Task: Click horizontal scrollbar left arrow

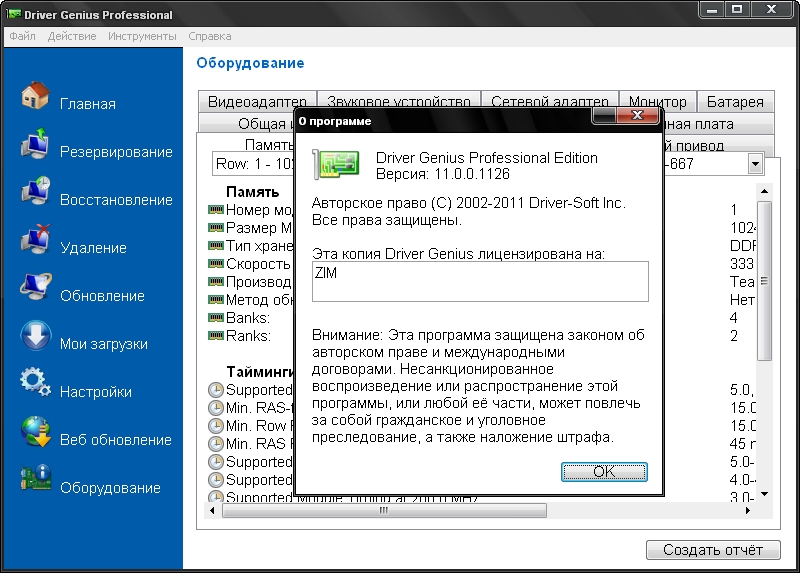Action: [212, 510]
